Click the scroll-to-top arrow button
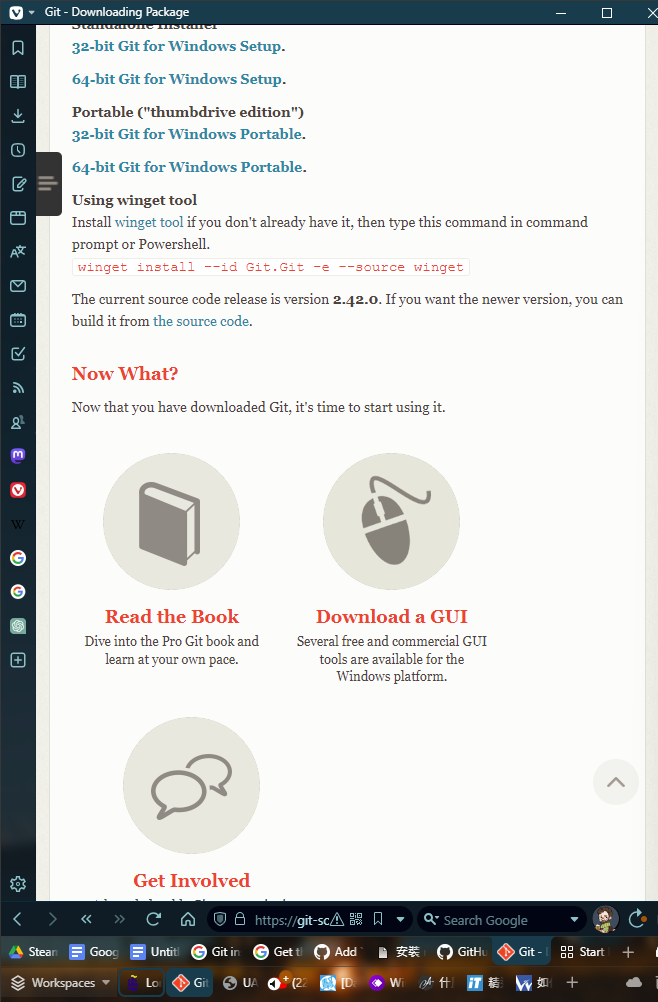This screenshot has height=1002, width=658. 615,782
